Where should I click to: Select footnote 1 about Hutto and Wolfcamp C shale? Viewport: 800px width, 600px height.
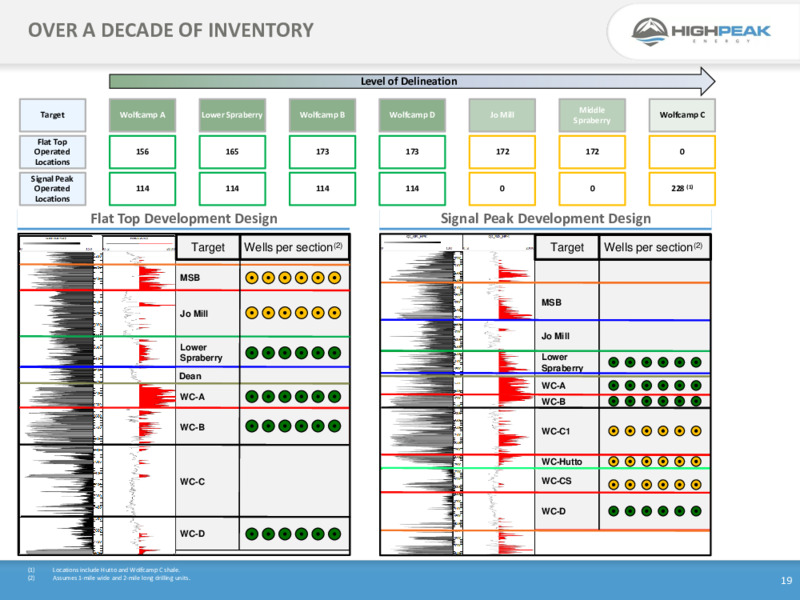(x=104, y=570)
